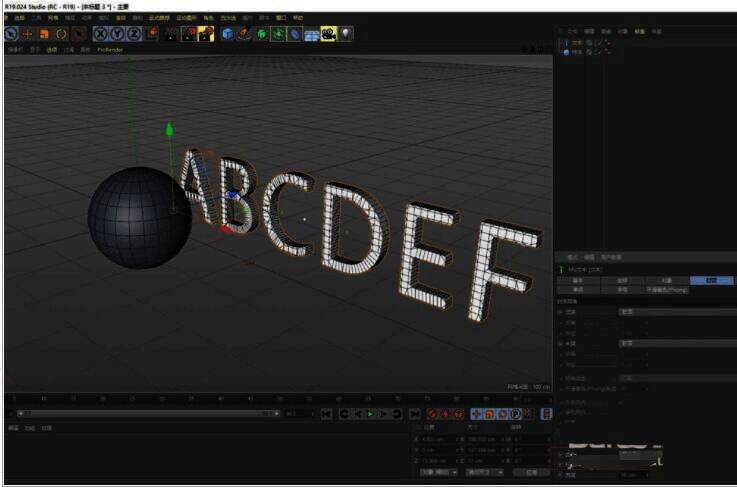Click the Camera icon in toolbar
Screen dimensions: 737x487
click(328, 34)
